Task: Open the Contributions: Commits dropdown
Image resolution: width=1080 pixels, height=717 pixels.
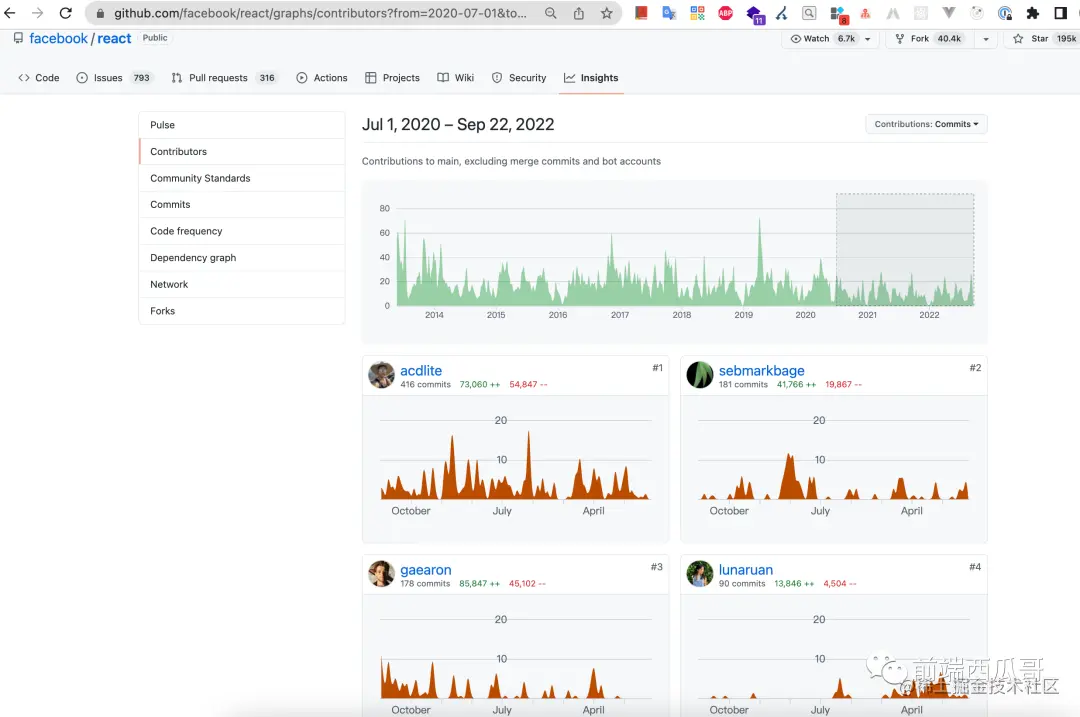Action: (926, 124)
